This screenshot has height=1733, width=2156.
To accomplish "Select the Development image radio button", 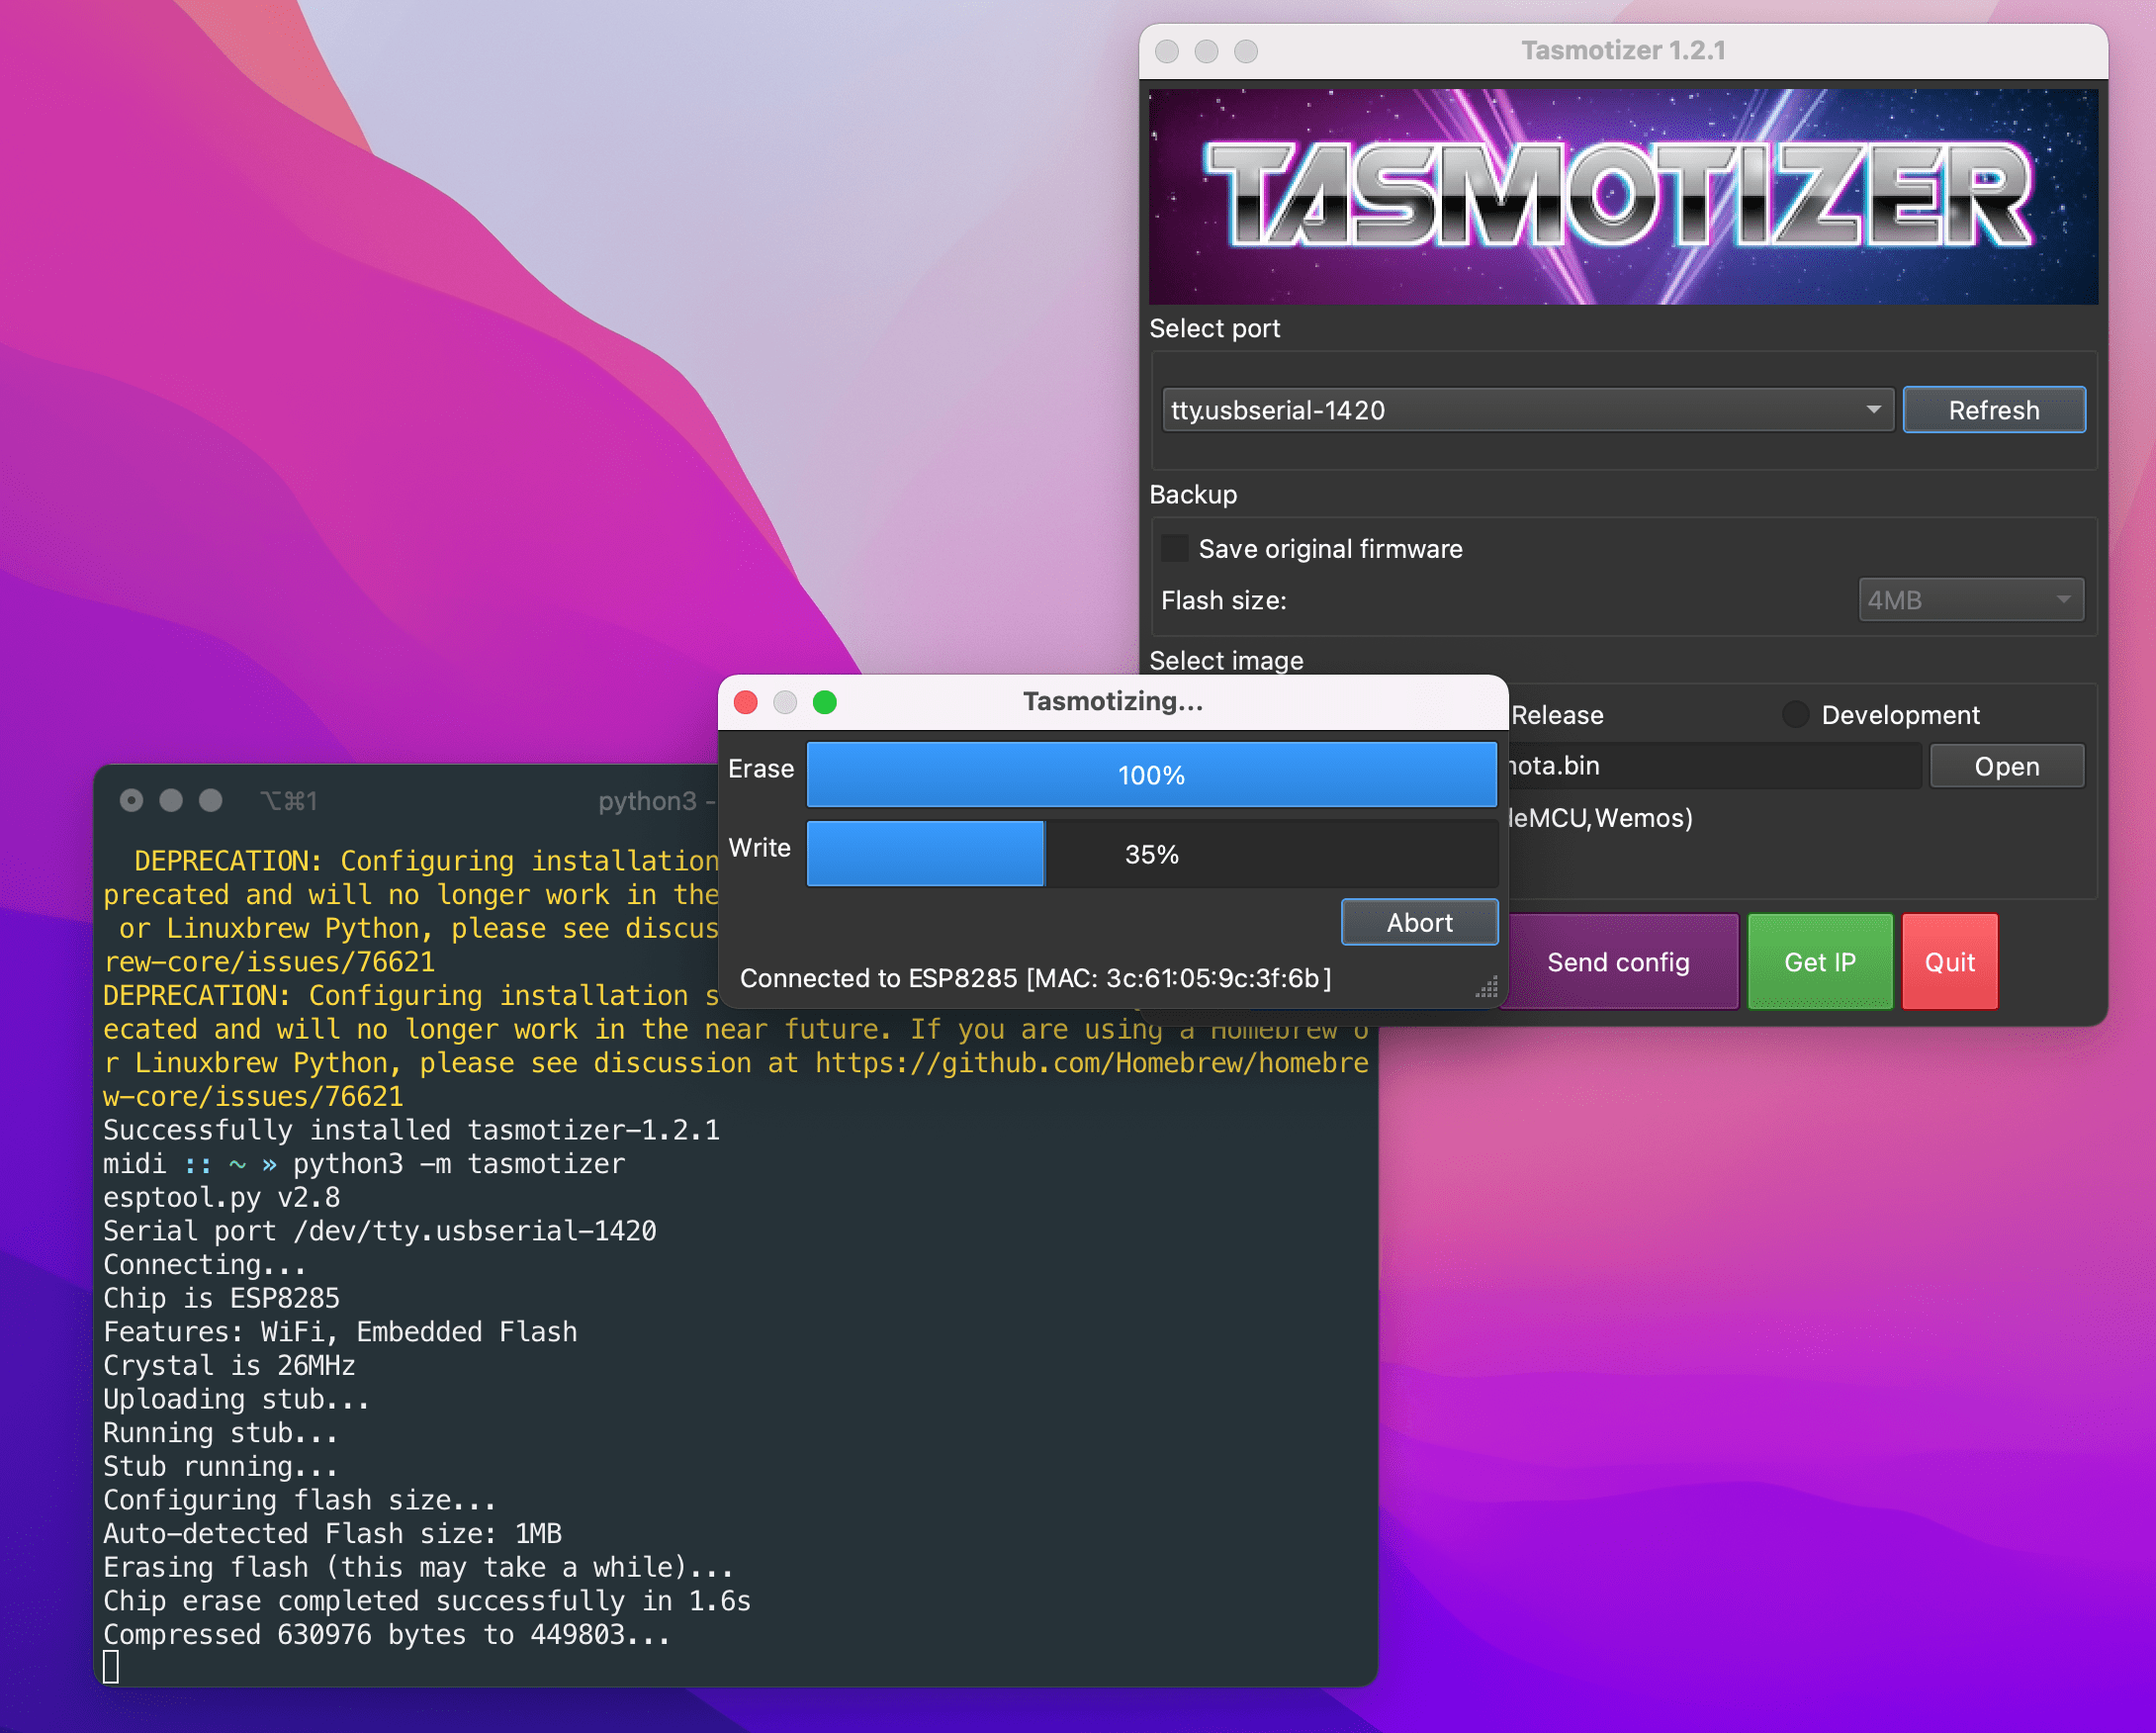I will [x=1796, y=715].
